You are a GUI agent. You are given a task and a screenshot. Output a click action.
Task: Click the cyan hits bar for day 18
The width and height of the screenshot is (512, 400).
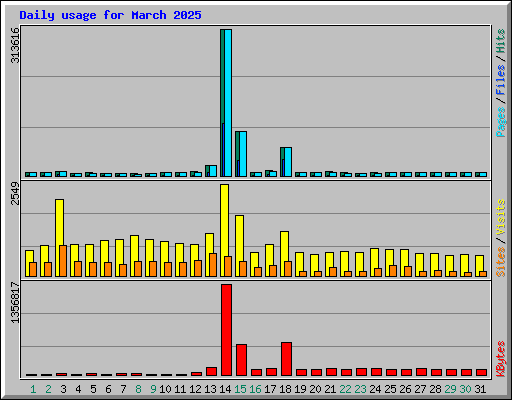point(288,162)
